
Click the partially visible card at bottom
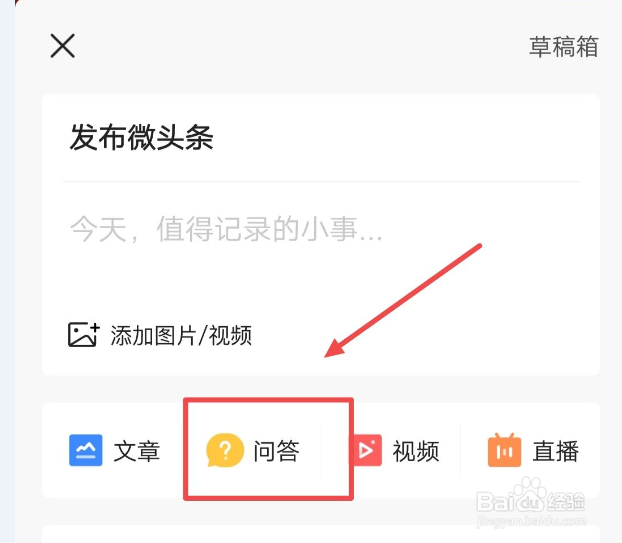tap(321, 534)
